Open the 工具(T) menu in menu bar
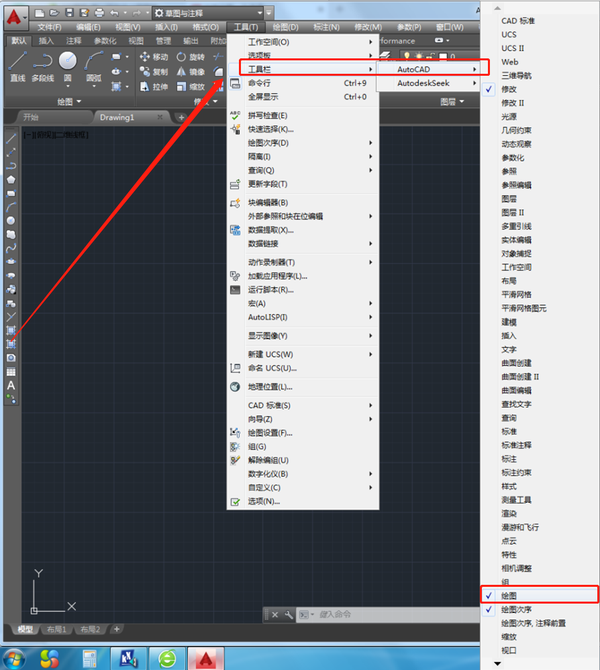600x670 pixels. [x=245, y=27]
